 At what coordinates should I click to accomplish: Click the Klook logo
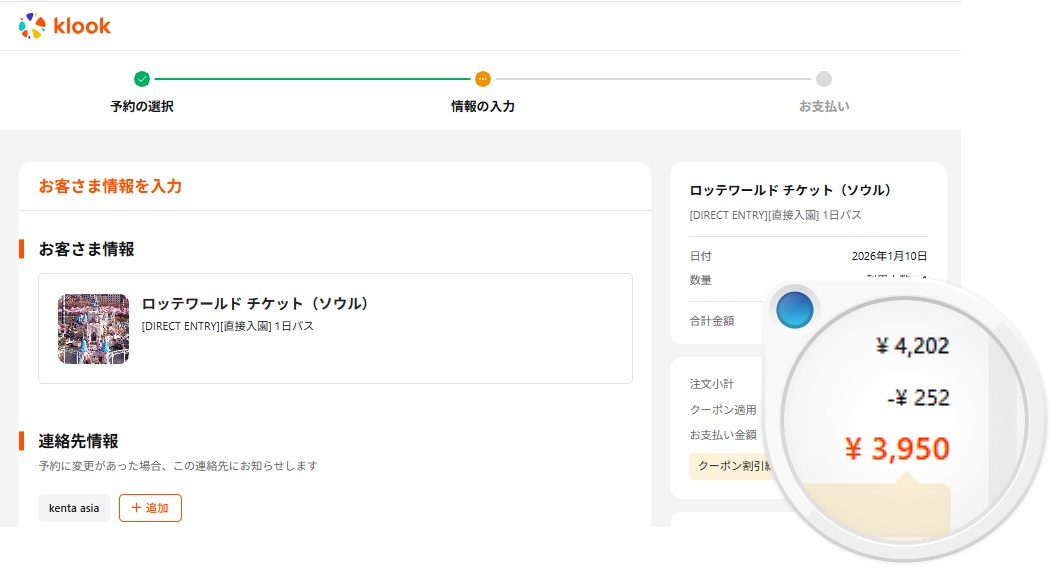[65, 26]
